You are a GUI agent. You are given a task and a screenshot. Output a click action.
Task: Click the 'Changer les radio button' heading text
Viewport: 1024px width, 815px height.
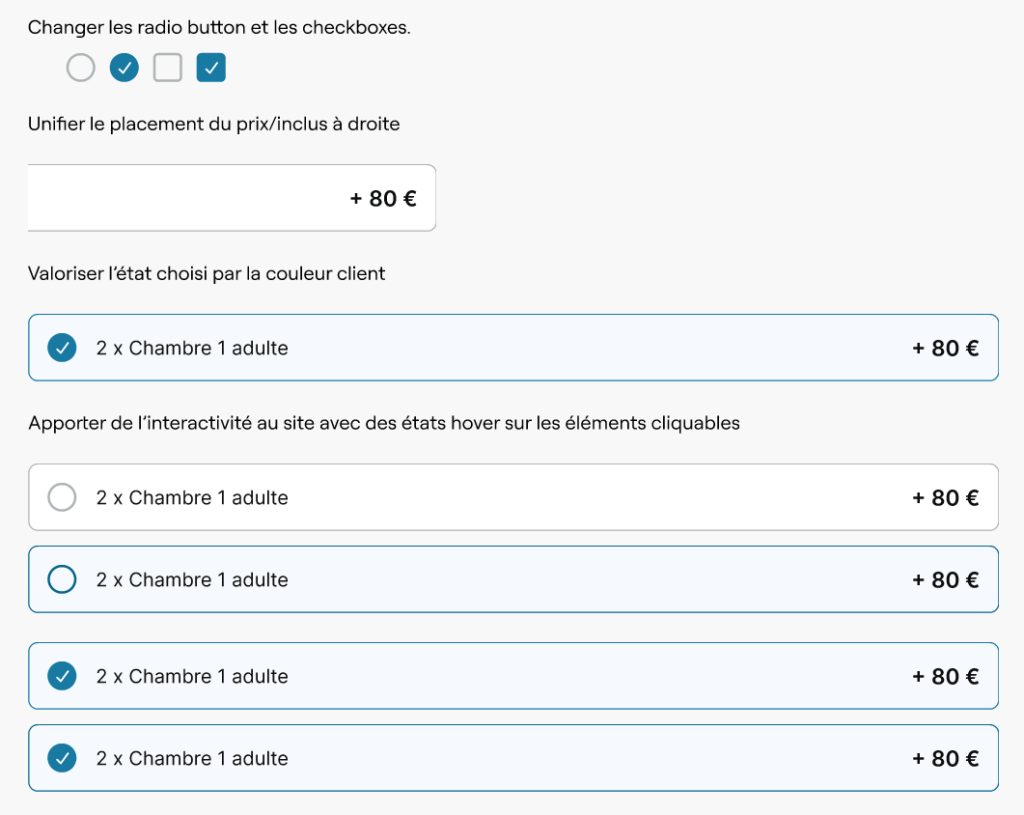point(219,27)
